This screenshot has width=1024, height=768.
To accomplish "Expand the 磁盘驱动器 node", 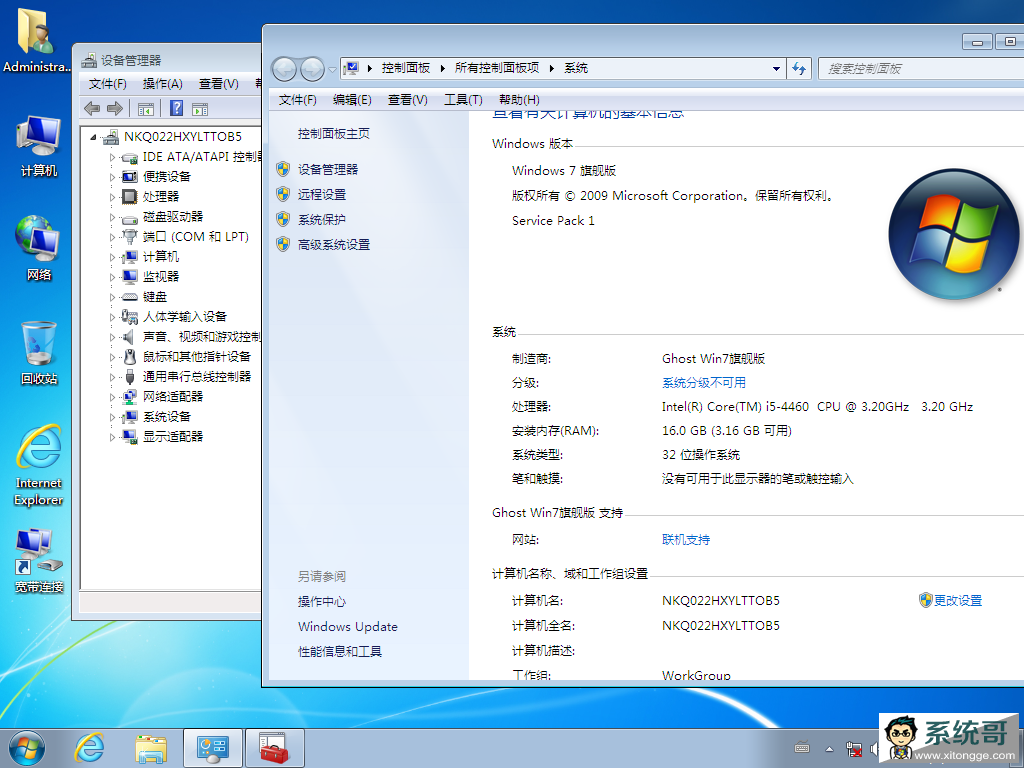I will [x=112, y=217].
